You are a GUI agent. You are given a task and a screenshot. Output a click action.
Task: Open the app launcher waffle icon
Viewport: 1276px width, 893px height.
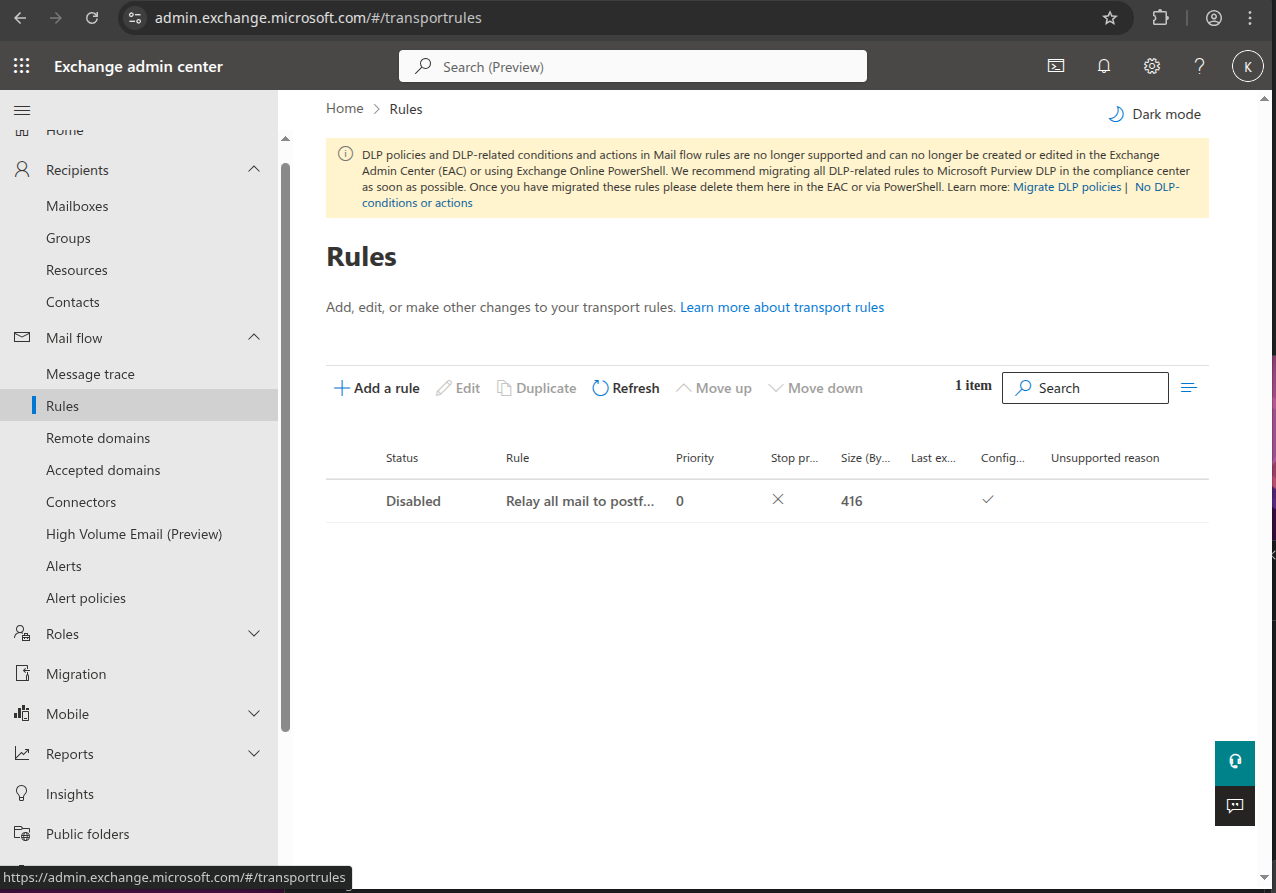(22, 66)
